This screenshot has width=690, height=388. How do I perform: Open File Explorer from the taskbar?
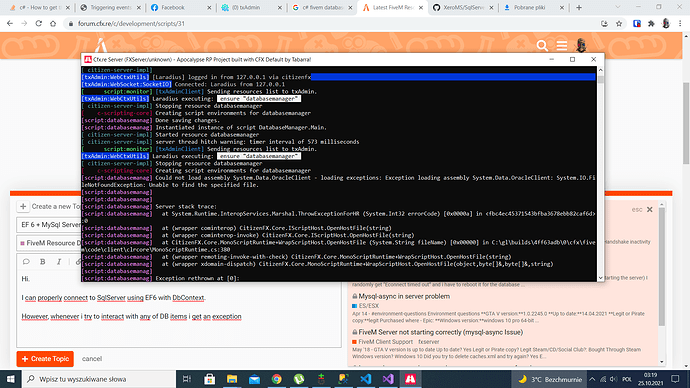(x=232, y=379)
